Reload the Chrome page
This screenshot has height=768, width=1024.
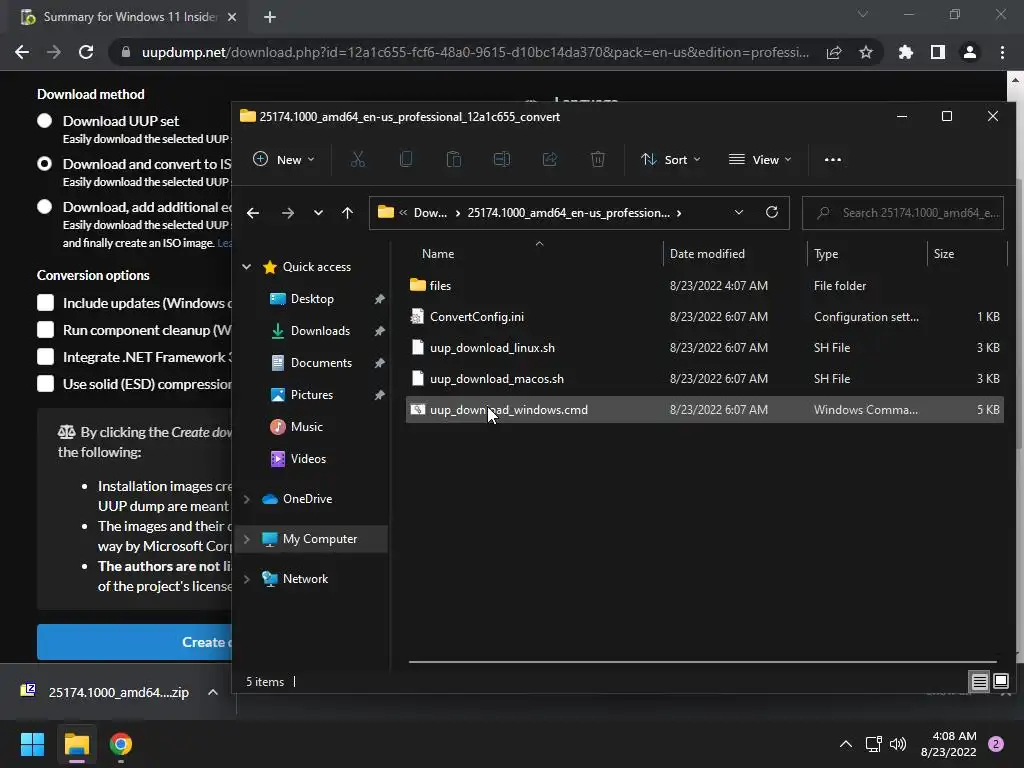(86, 52)
